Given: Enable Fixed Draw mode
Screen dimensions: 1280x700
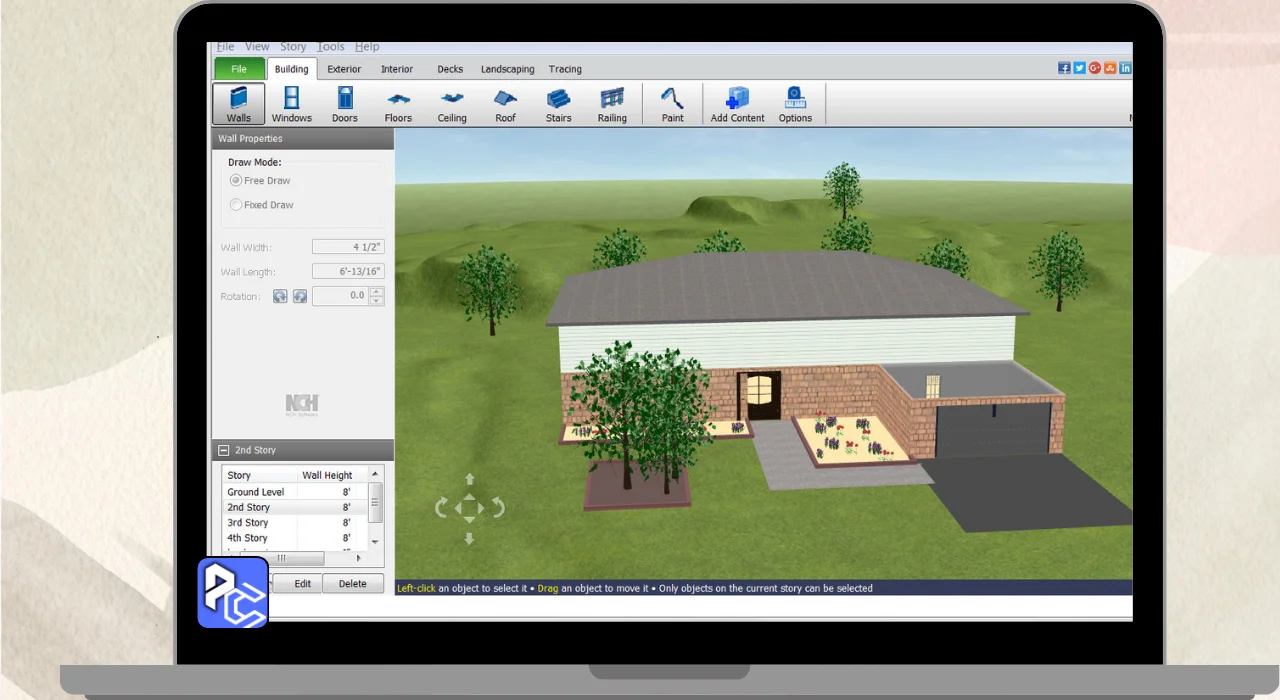Looking at the screenshot, I should pyautogui.click(x=237, y=205).
